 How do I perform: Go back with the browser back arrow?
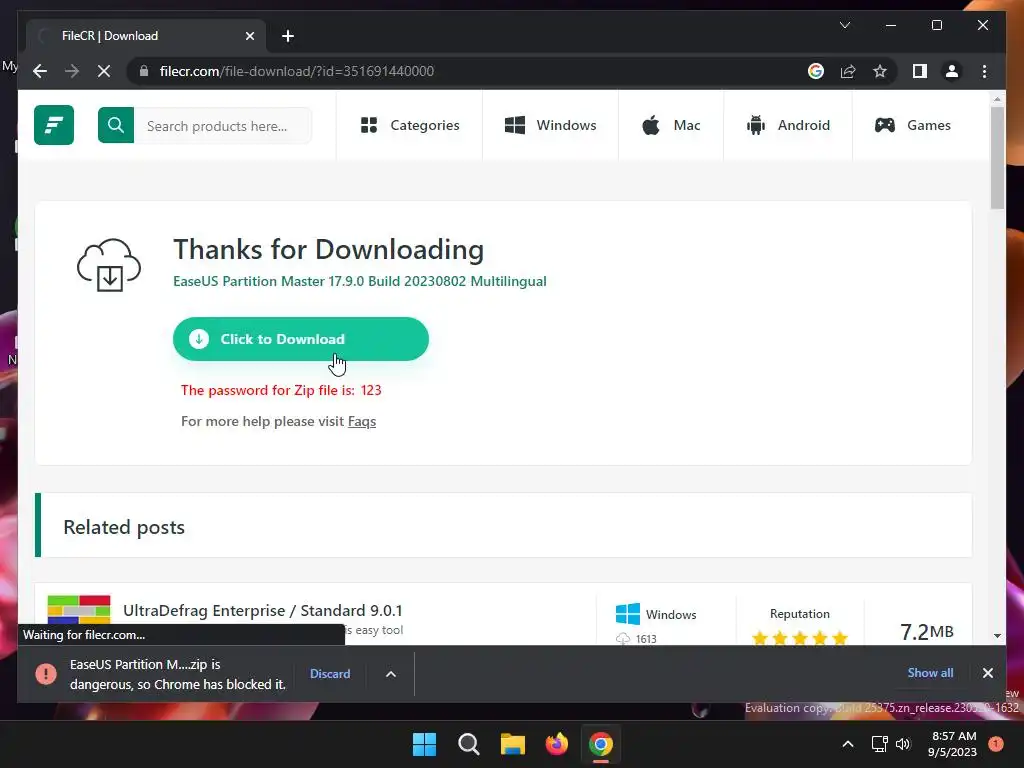tap(40, 71)
